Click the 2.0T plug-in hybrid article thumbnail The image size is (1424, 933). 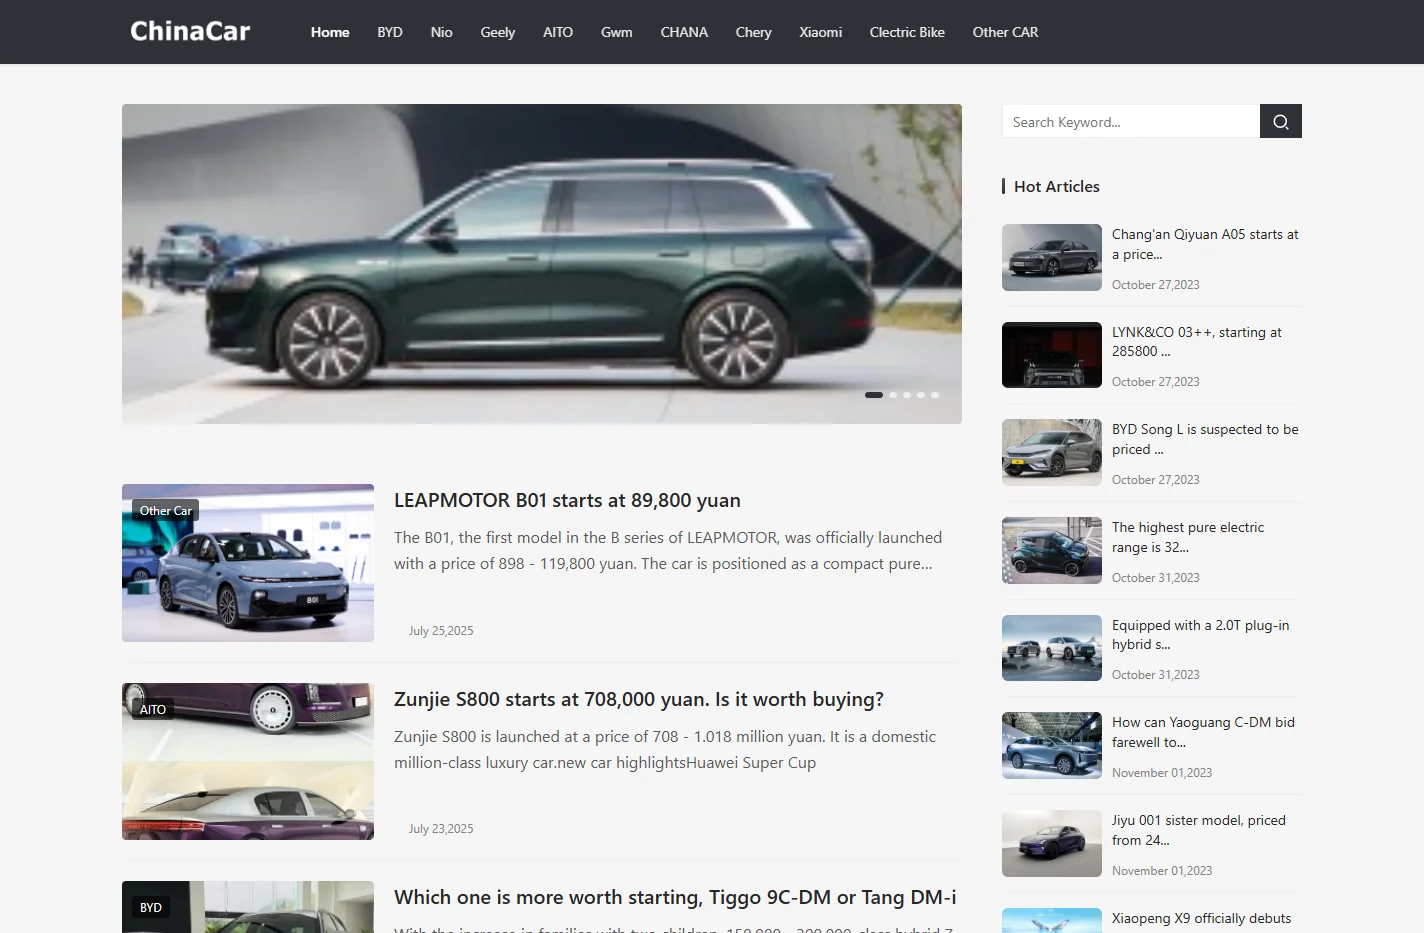1052,648
